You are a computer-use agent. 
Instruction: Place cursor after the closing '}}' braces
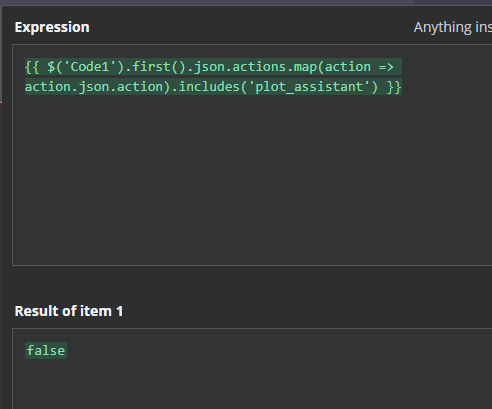[402, 87]
